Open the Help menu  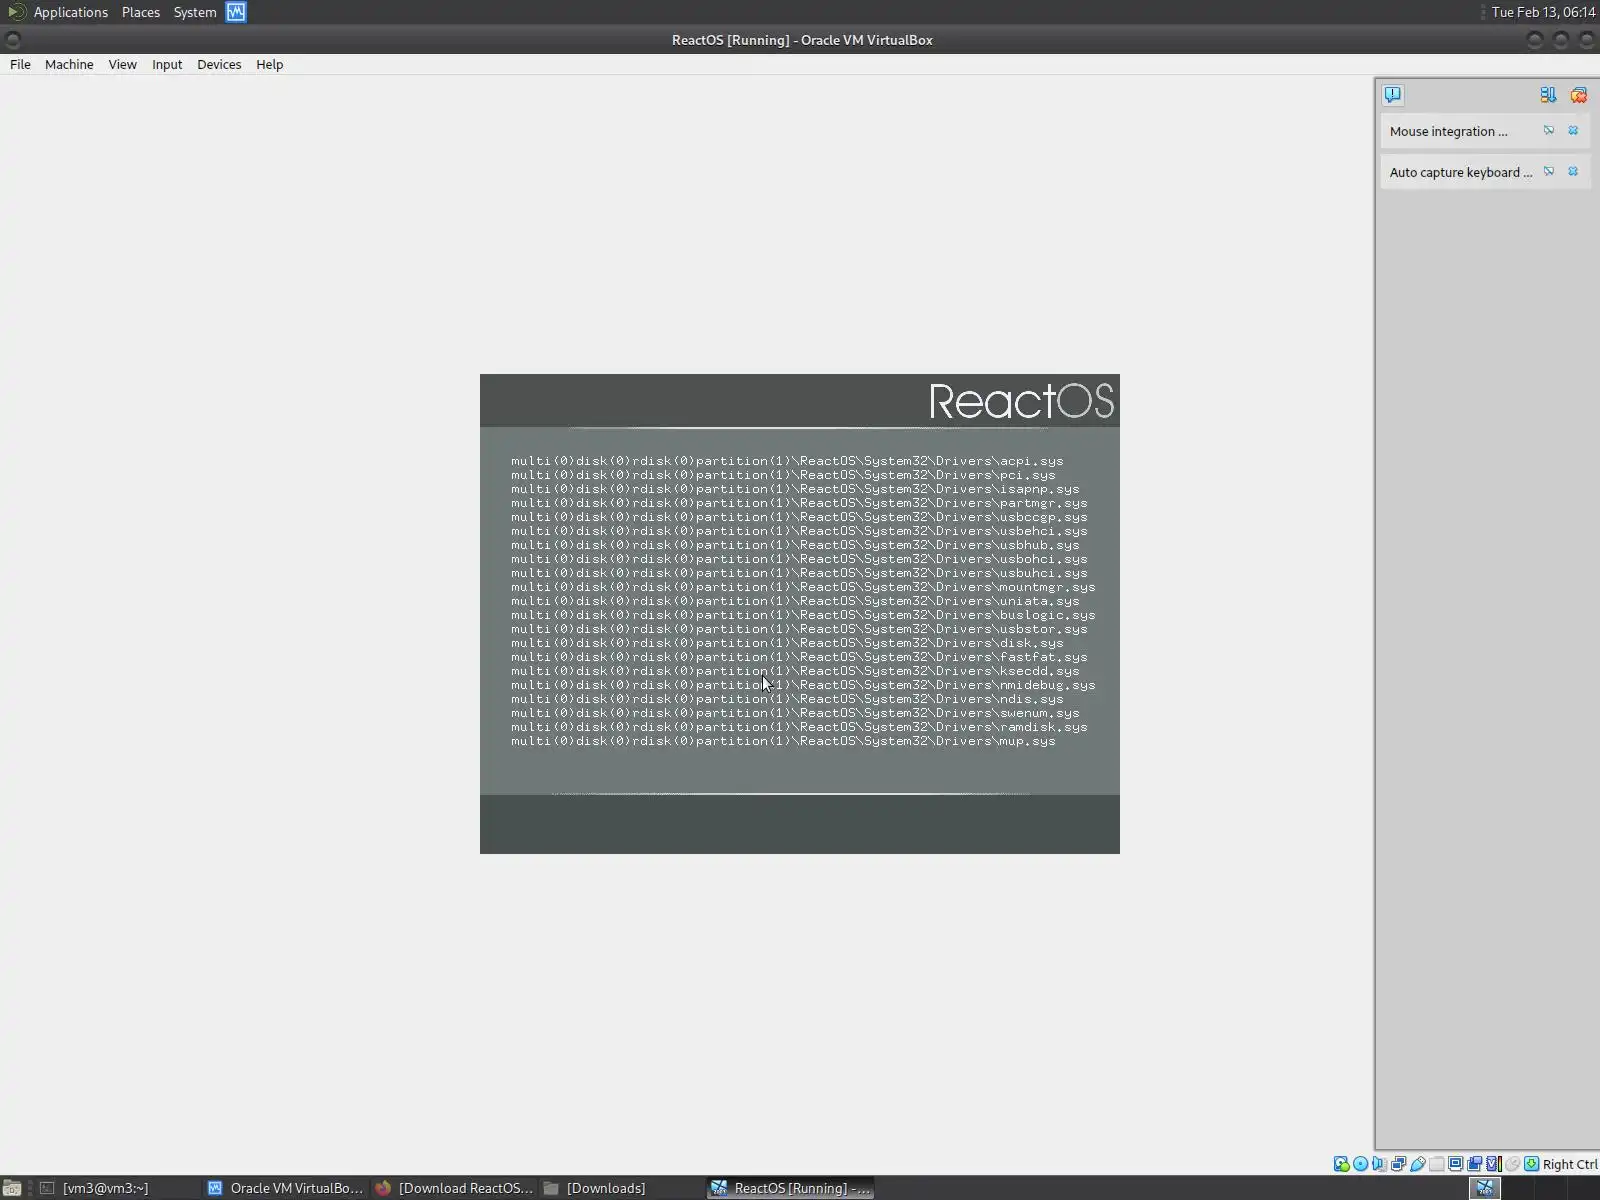click(270, 64)
